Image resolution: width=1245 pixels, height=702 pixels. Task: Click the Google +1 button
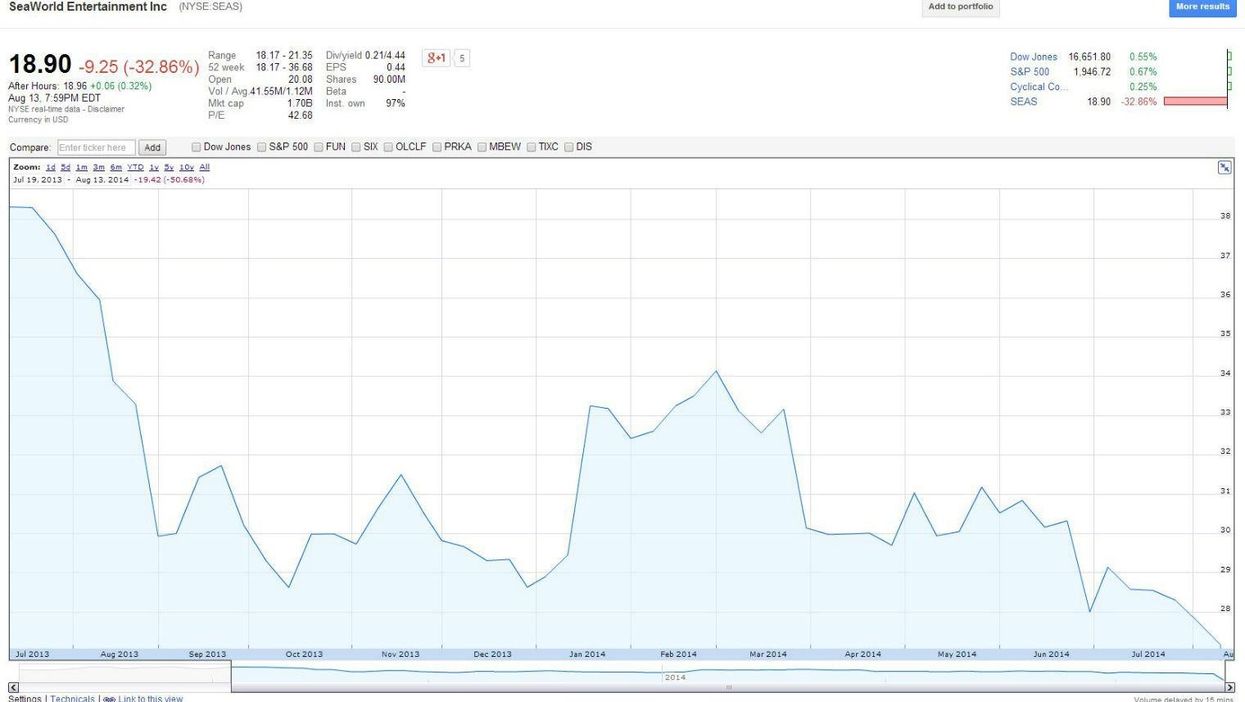pos(436,58)
